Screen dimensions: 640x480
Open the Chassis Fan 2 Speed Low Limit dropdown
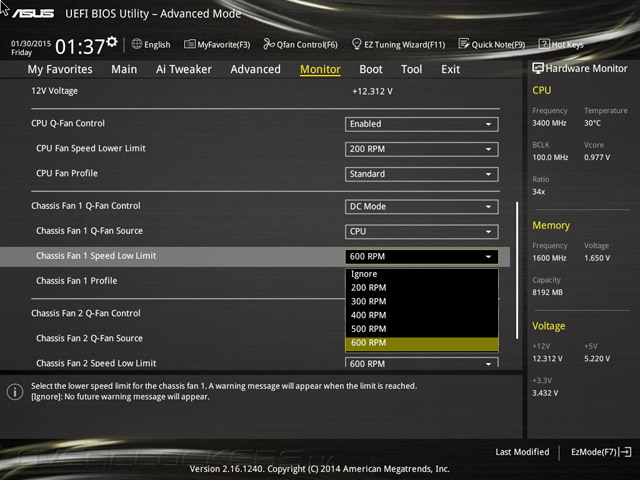(422, 363)
